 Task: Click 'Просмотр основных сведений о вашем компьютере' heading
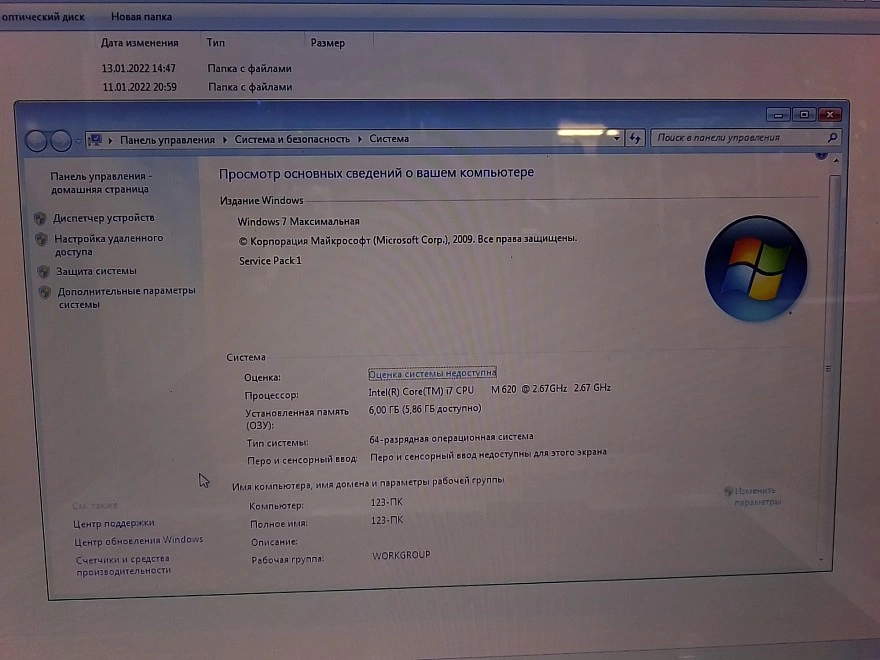coord(377,173)
